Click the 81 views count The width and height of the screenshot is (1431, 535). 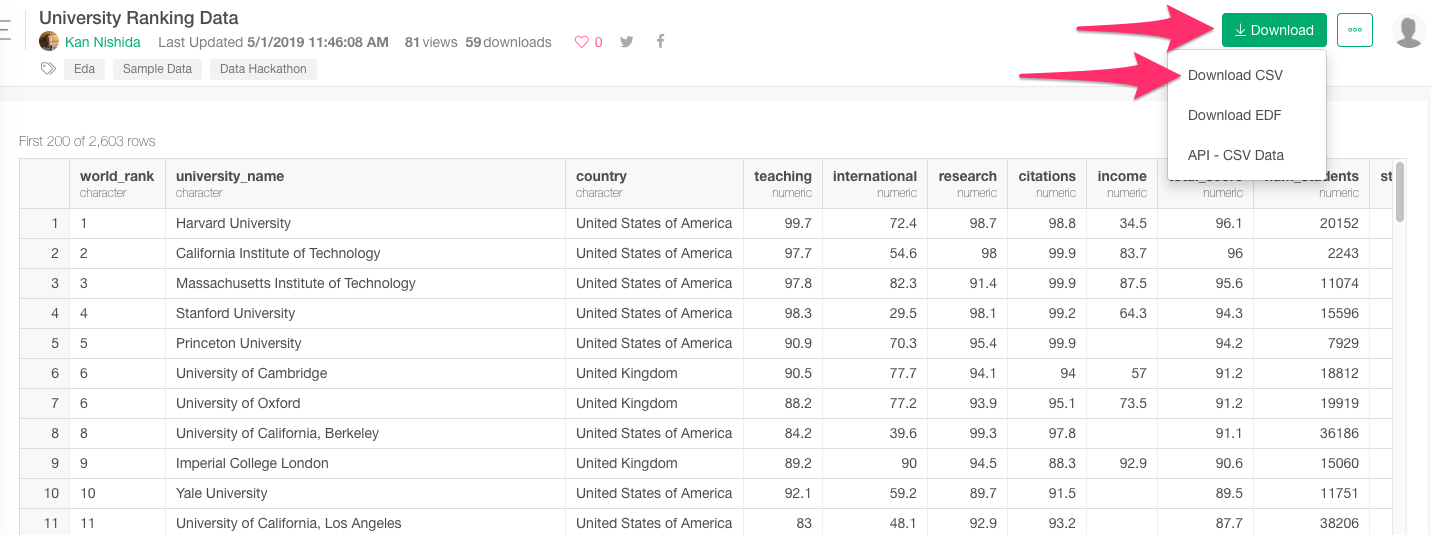[431, 42]
